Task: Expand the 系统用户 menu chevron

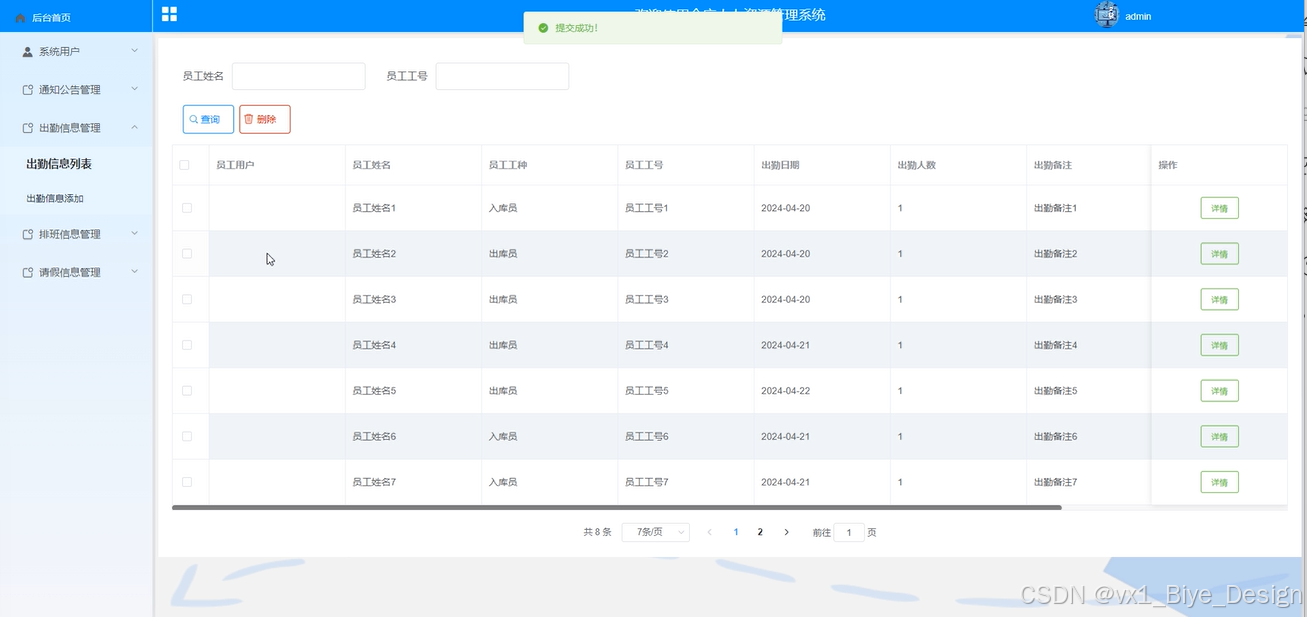Action: (135, 50)
